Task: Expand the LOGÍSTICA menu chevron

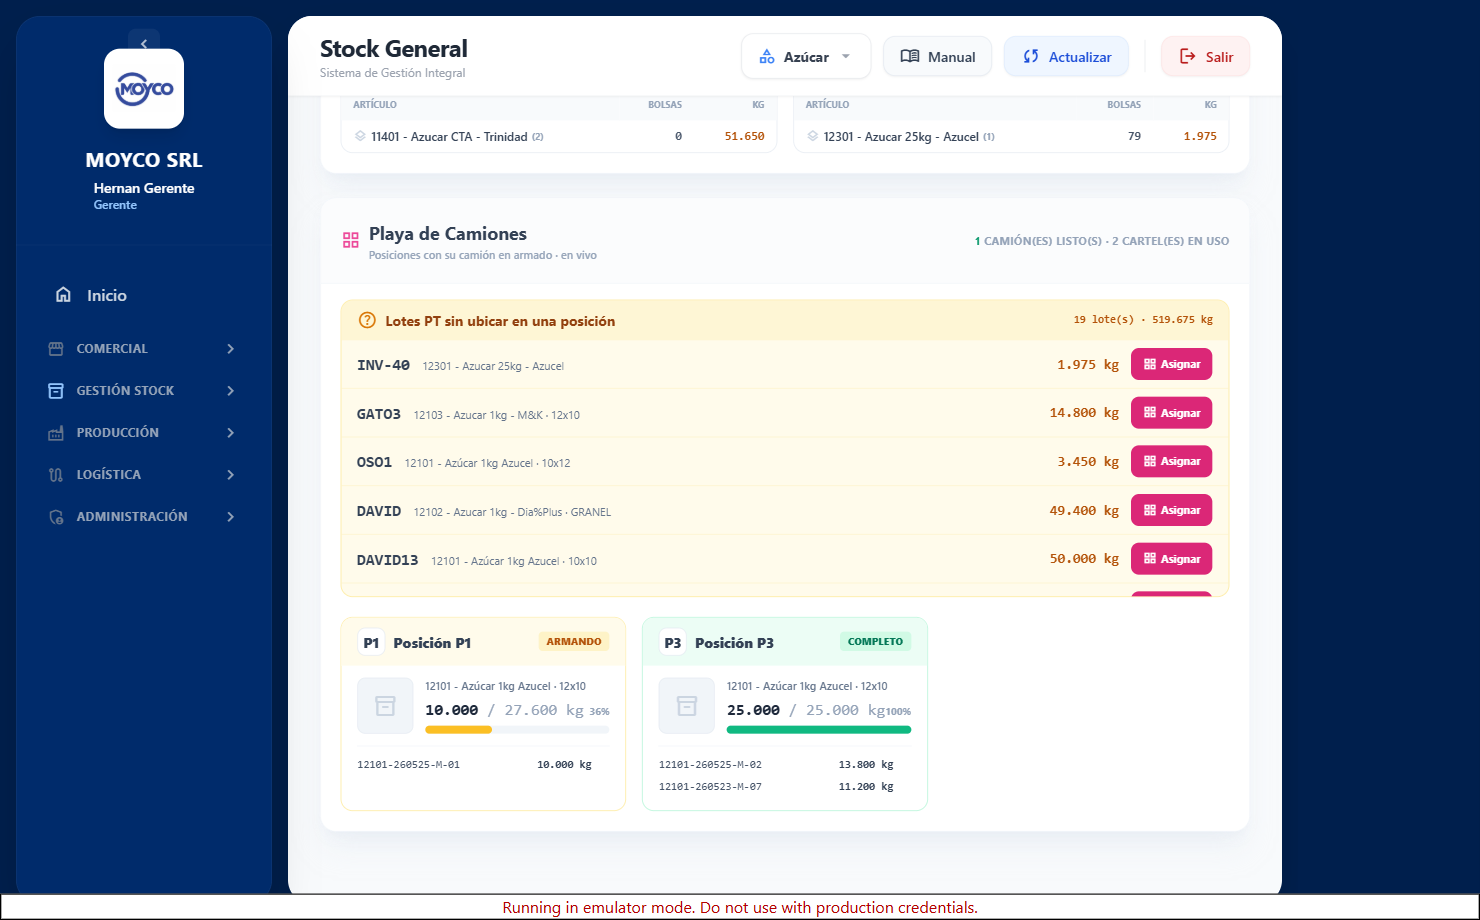Action: pyautogui.click(x=231, y=475)
